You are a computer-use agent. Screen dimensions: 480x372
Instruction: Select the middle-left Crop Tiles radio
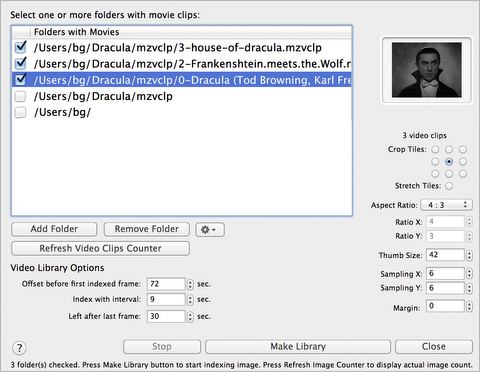435,162
